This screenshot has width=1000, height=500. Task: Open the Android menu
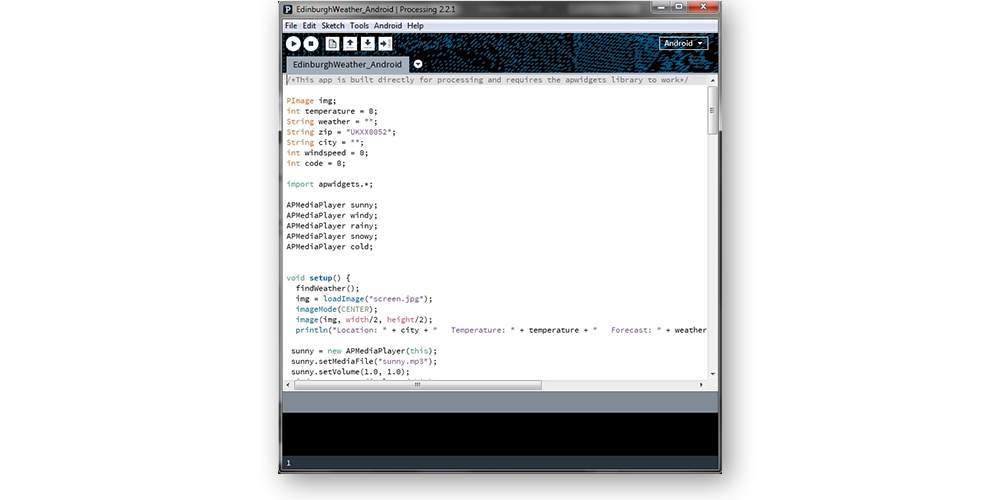pos(388,26)
